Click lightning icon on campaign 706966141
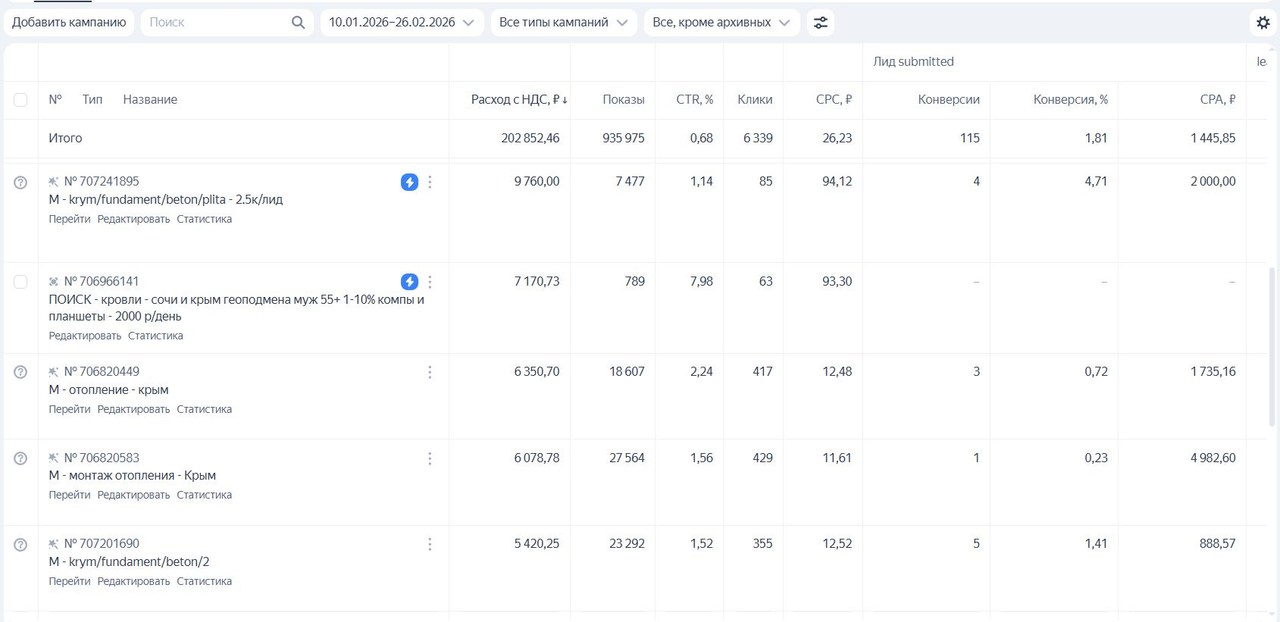The width and height of the screenshot is (1280, 622). pyautogui.click(x=409, y=282)
